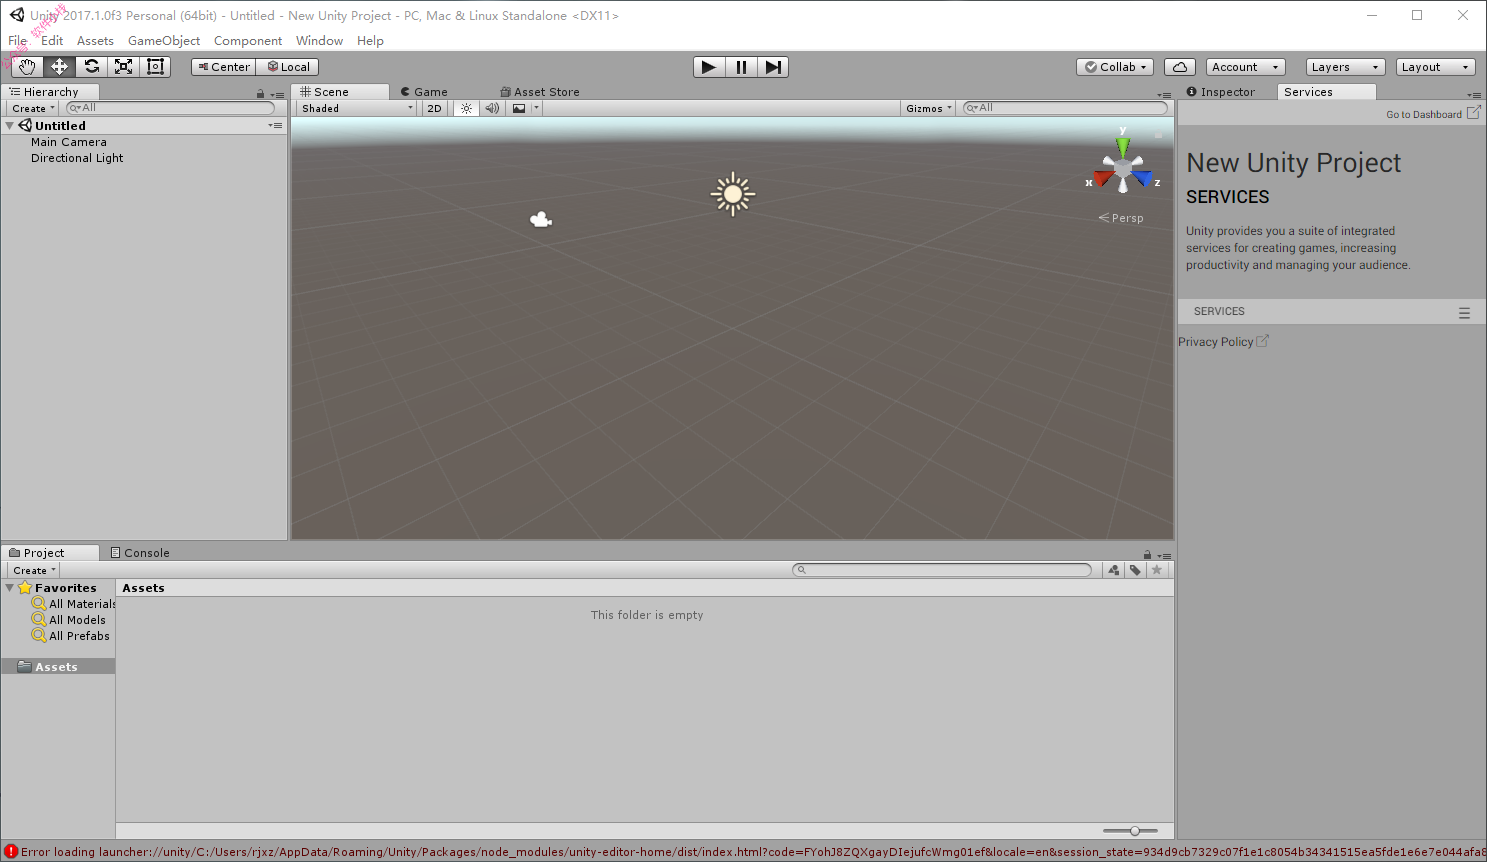Toggle scene lighting sun icon
1487x862 pixels.
coord(466,108)
